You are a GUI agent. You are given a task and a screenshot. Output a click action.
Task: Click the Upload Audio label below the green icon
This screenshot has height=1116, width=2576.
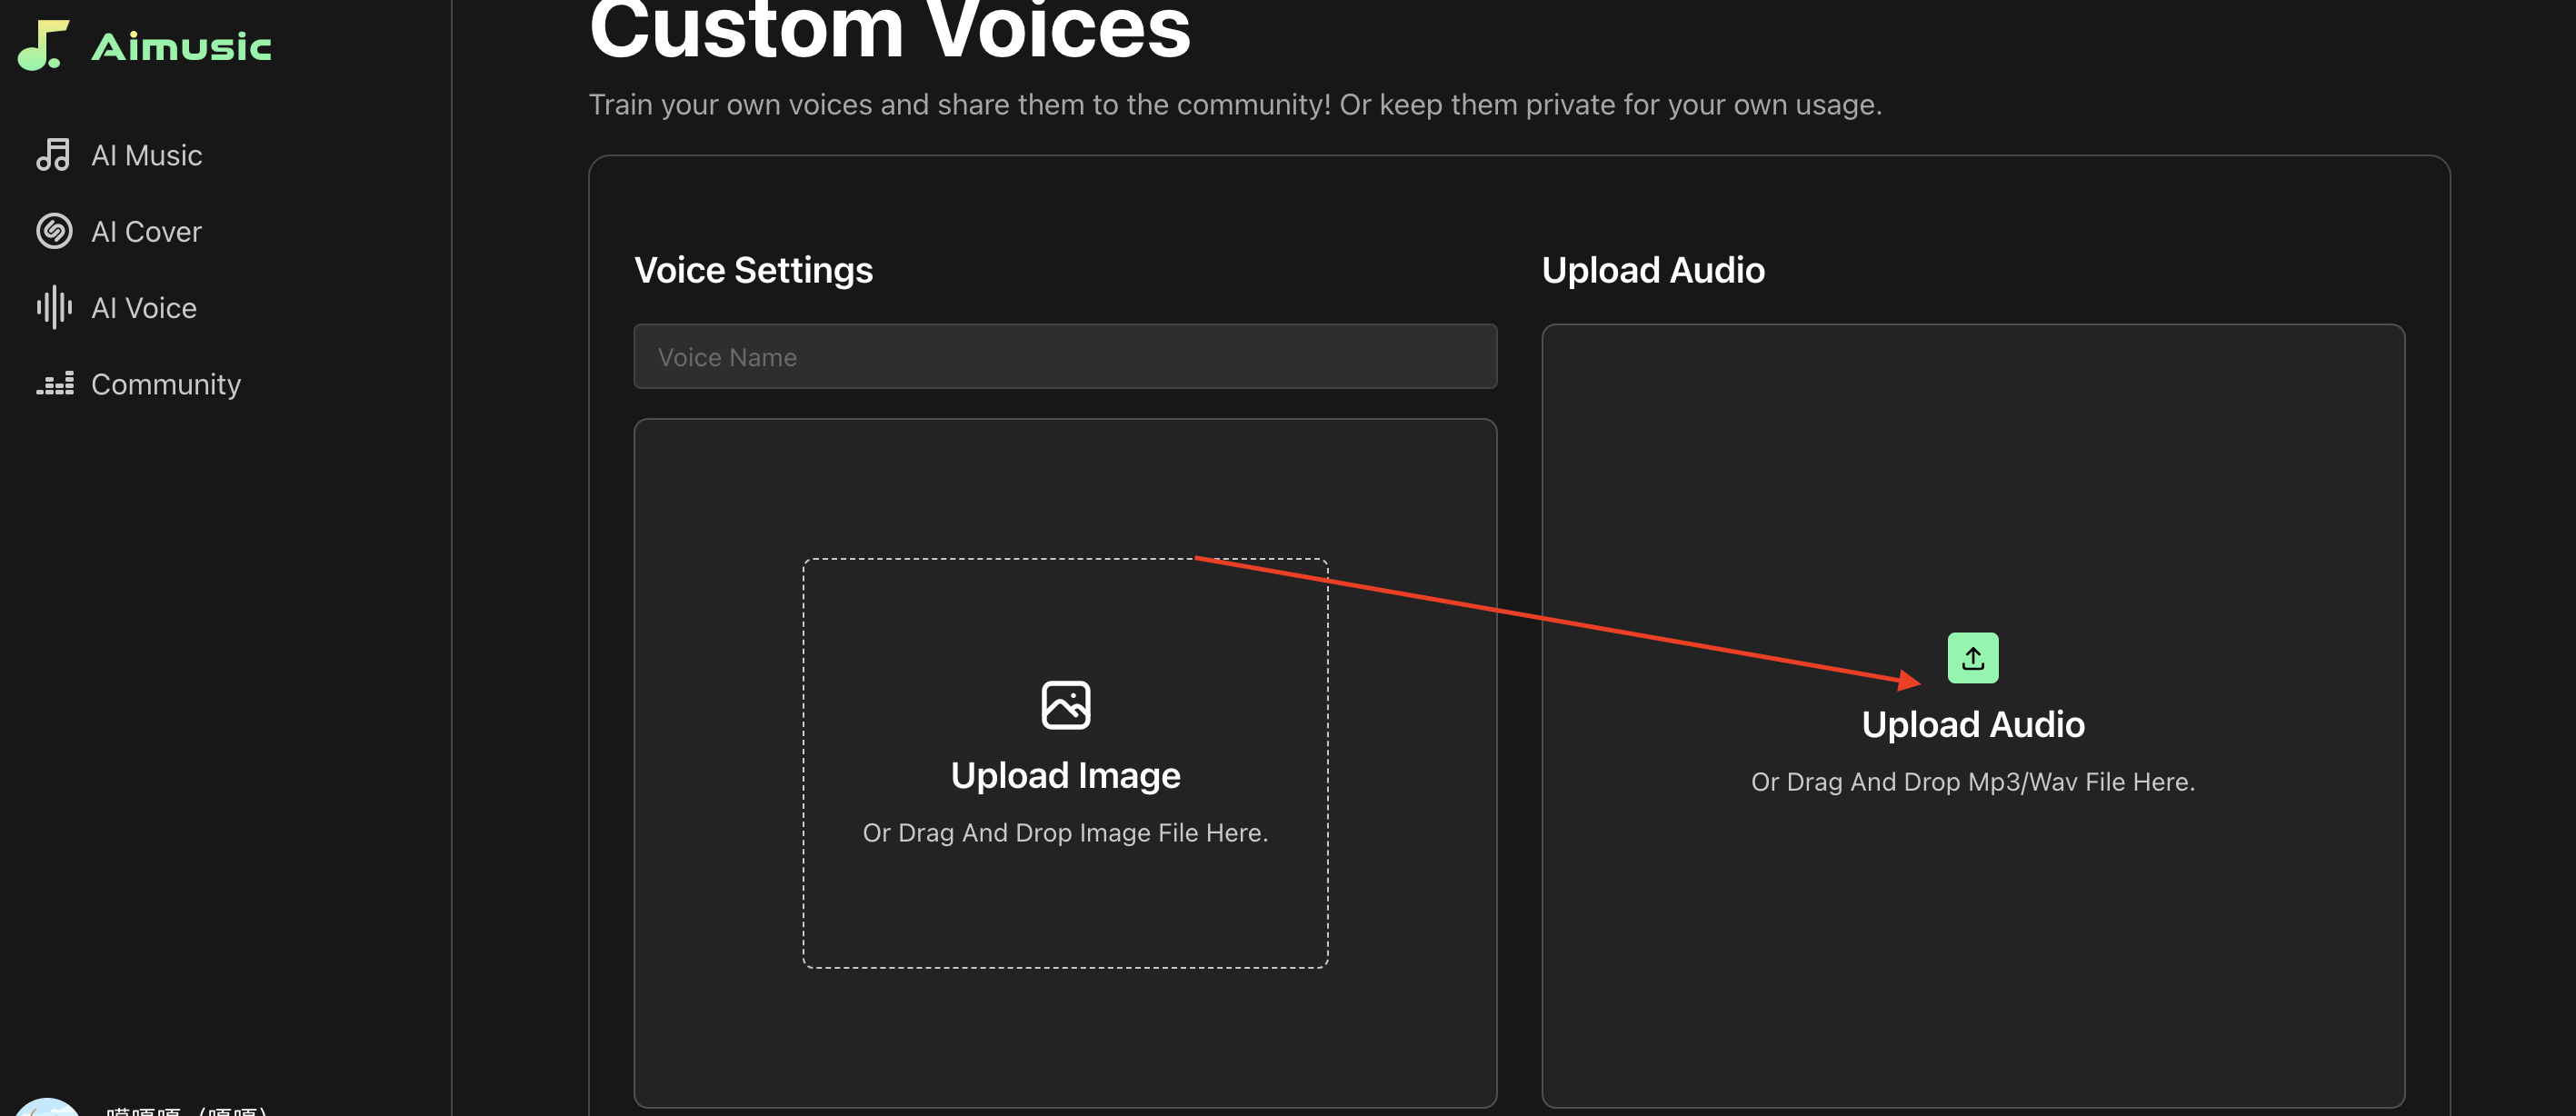[x=1972, y=724]
